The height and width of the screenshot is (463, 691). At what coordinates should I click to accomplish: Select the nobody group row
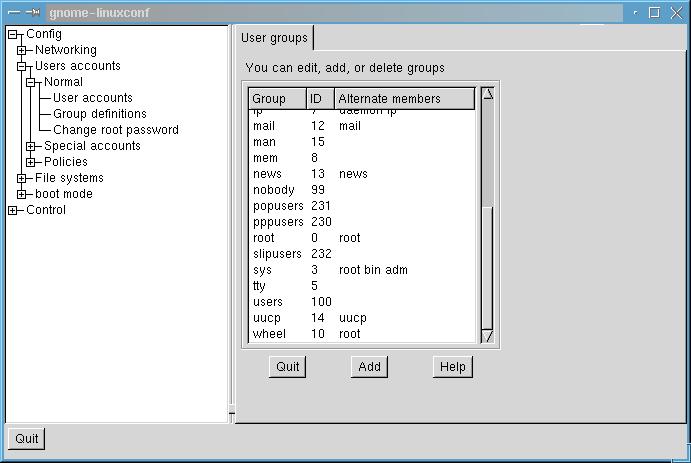[362, 190]
